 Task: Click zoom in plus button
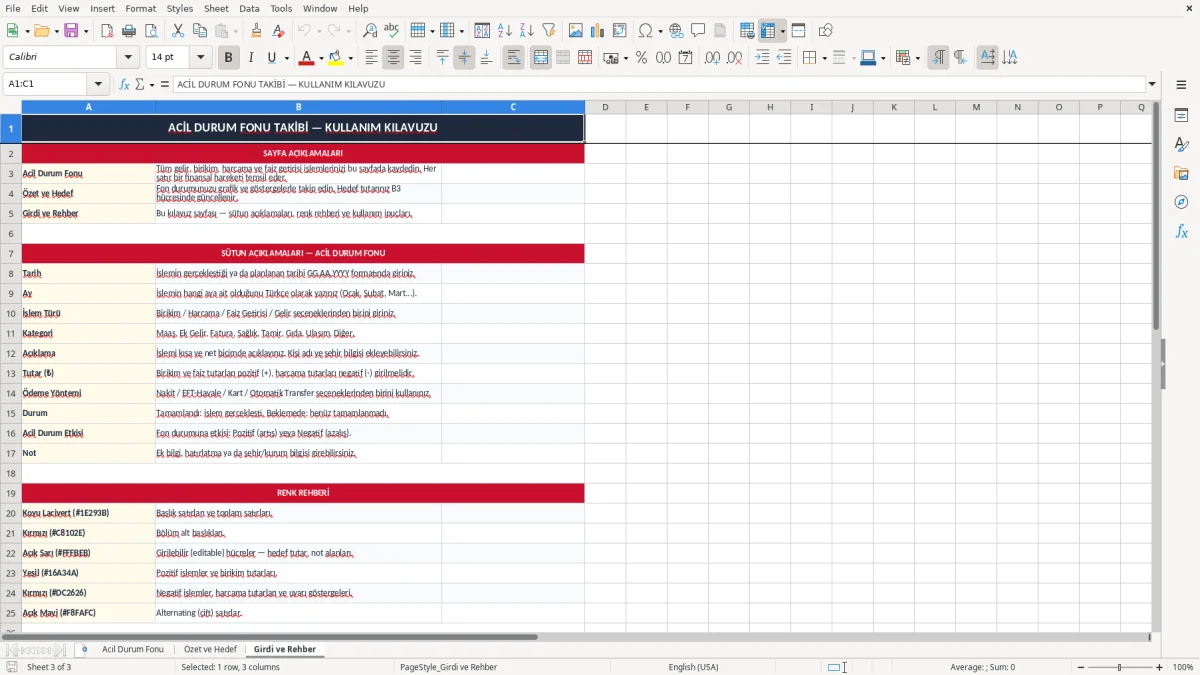pyautogui.click(x=1160, y=667)
